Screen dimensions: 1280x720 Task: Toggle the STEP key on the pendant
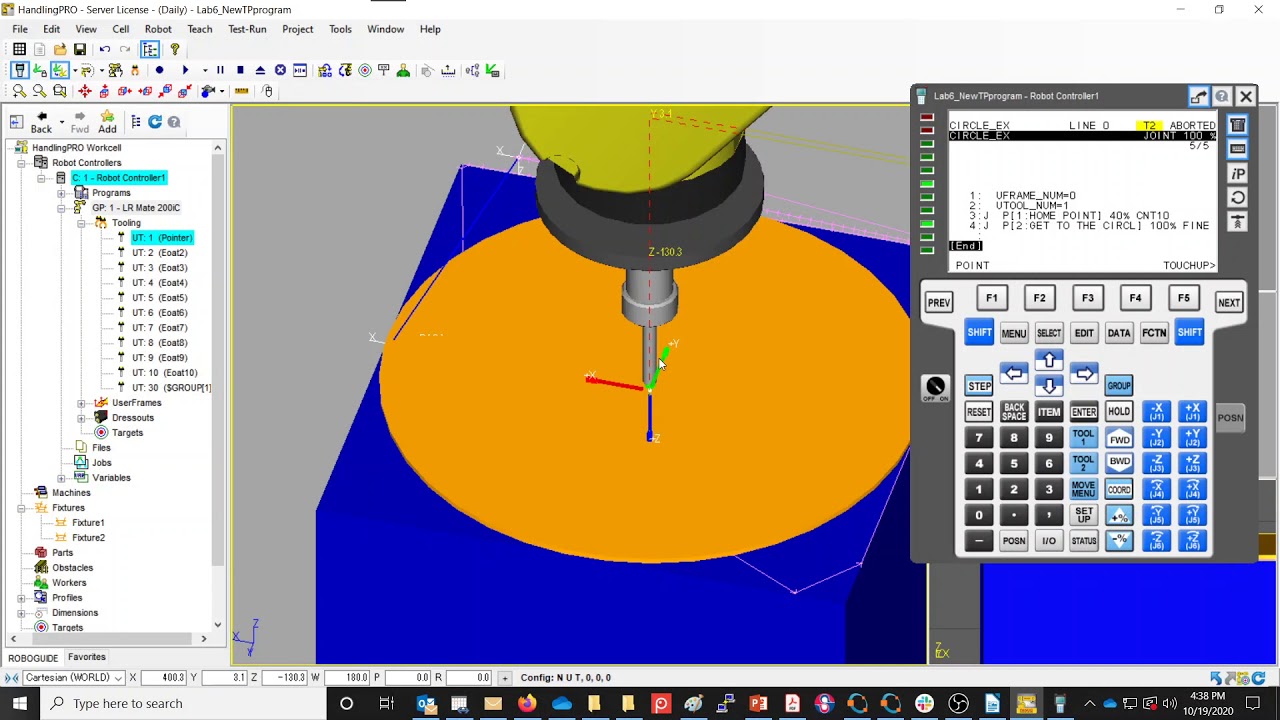click(x=979, y=386)
